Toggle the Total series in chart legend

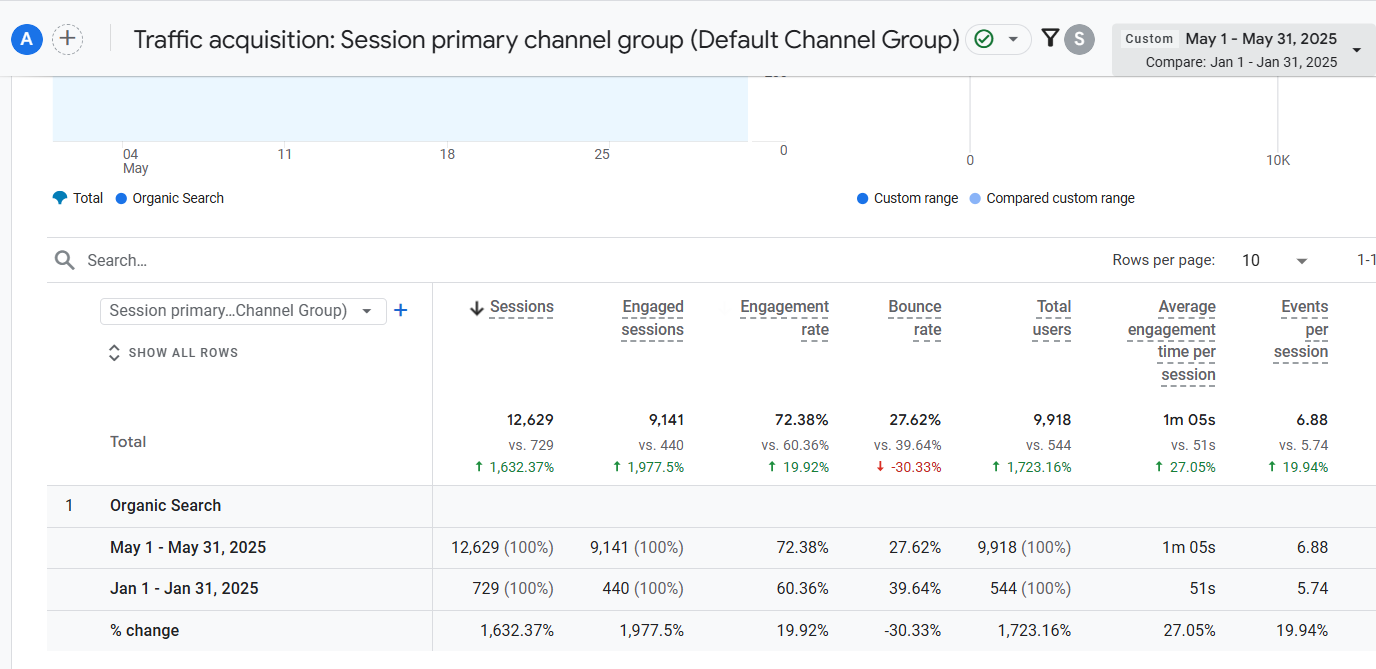pyautogui.click(x=78, y=198)
